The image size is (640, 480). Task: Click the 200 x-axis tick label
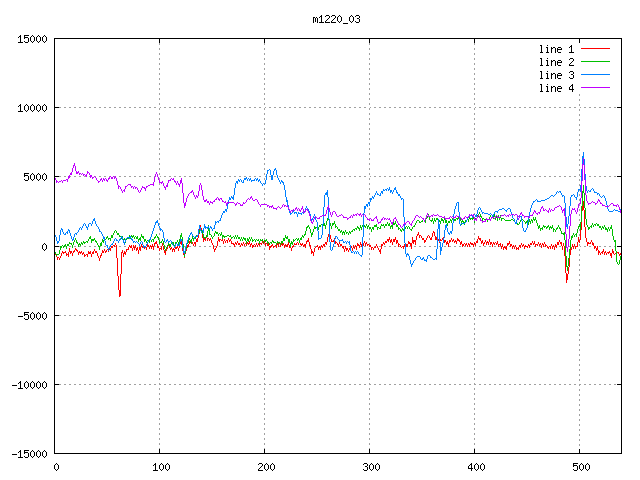265,466
